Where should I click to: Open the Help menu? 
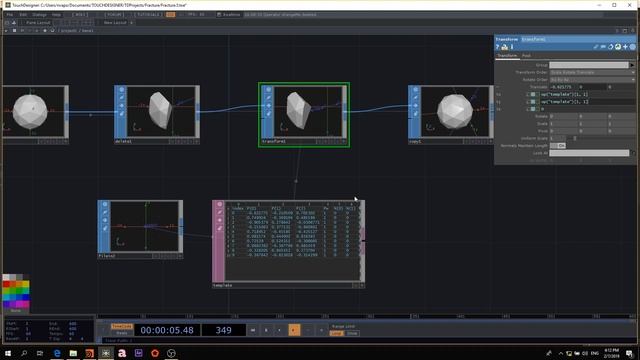56,15
